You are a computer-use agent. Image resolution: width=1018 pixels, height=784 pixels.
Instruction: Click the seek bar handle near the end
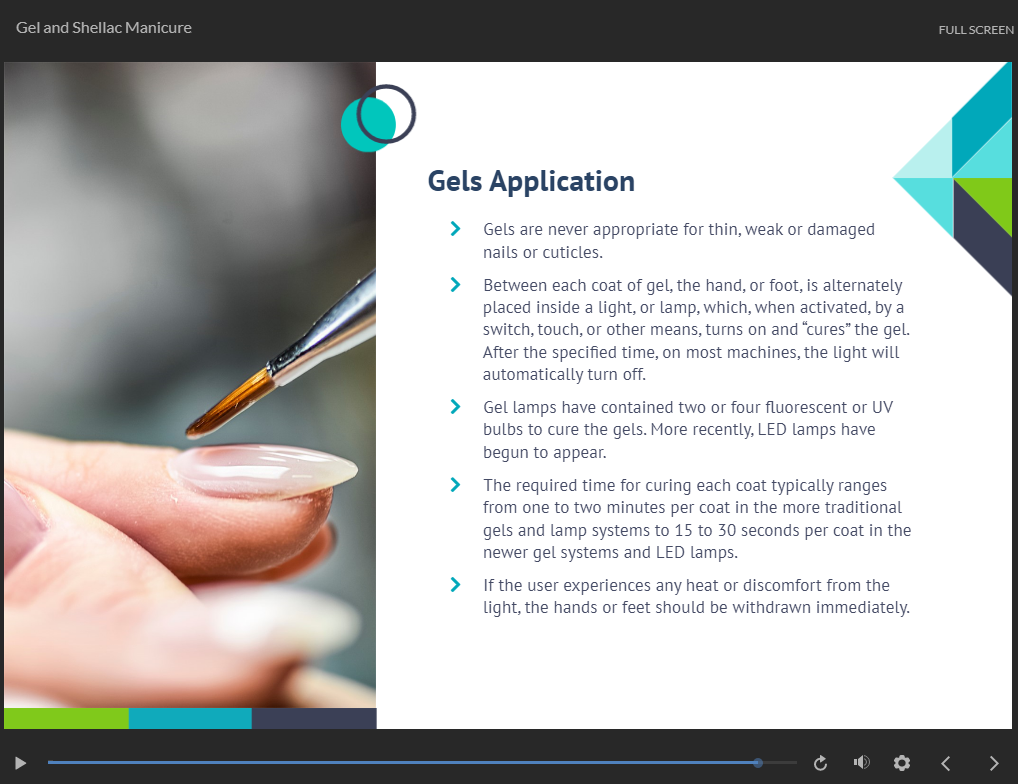click(758, 763)
